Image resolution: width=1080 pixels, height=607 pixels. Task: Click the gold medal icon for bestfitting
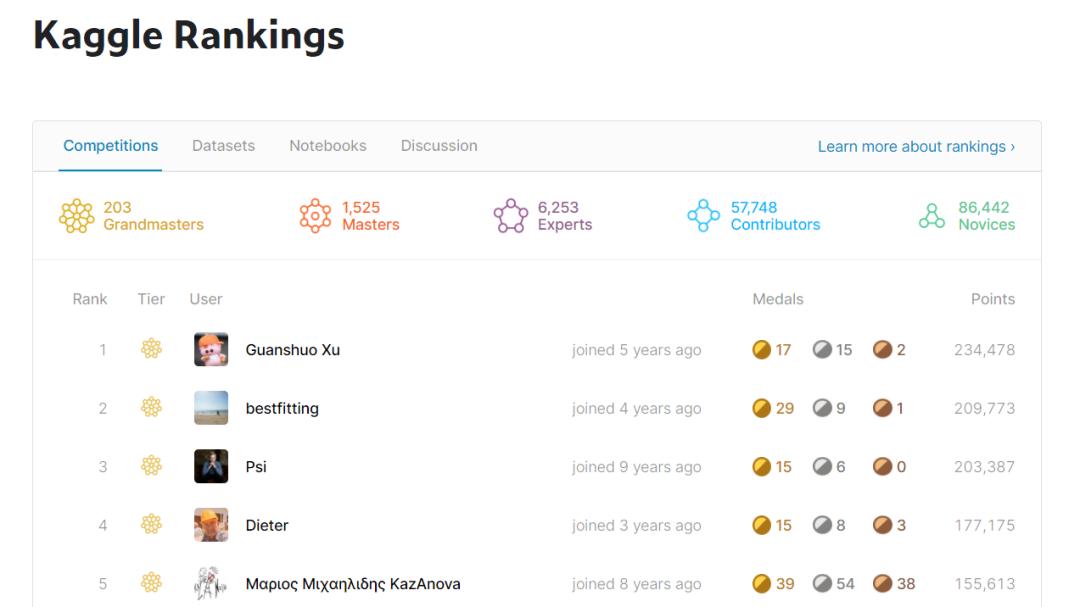pos(761,409)
